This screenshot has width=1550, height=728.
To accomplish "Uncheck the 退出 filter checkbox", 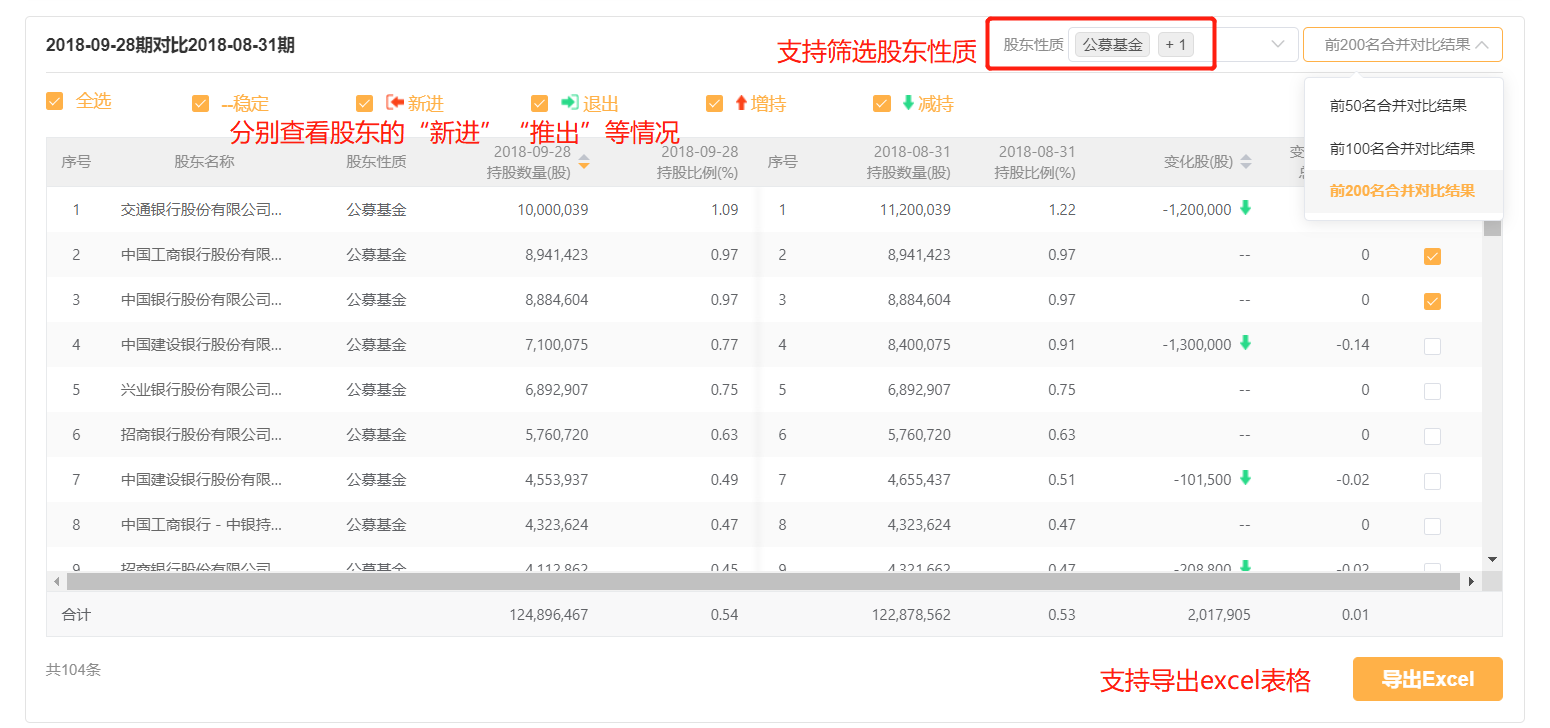I will [x=540, y=103].
